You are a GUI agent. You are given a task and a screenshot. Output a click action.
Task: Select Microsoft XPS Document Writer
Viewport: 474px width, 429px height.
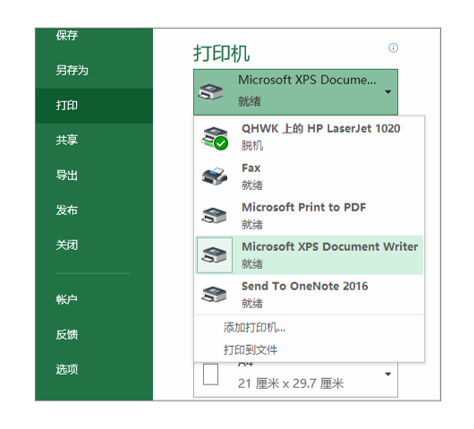[x=309, y=255]
